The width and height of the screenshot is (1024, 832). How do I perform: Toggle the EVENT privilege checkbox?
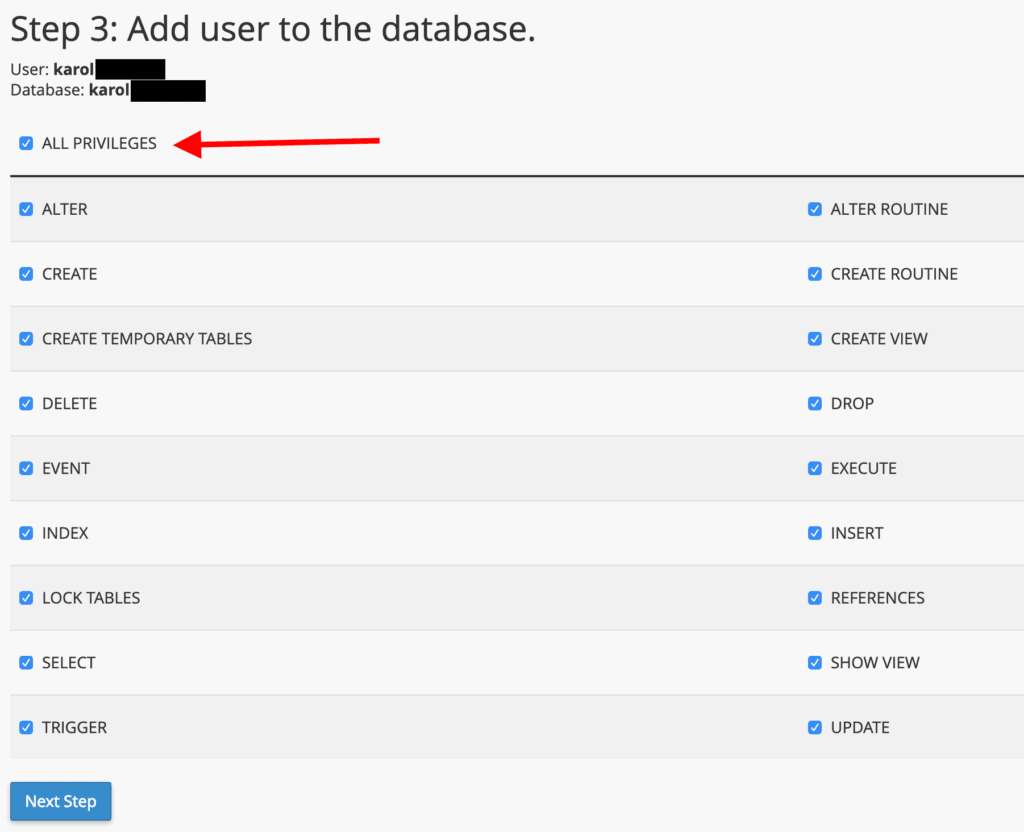point(26,468)
